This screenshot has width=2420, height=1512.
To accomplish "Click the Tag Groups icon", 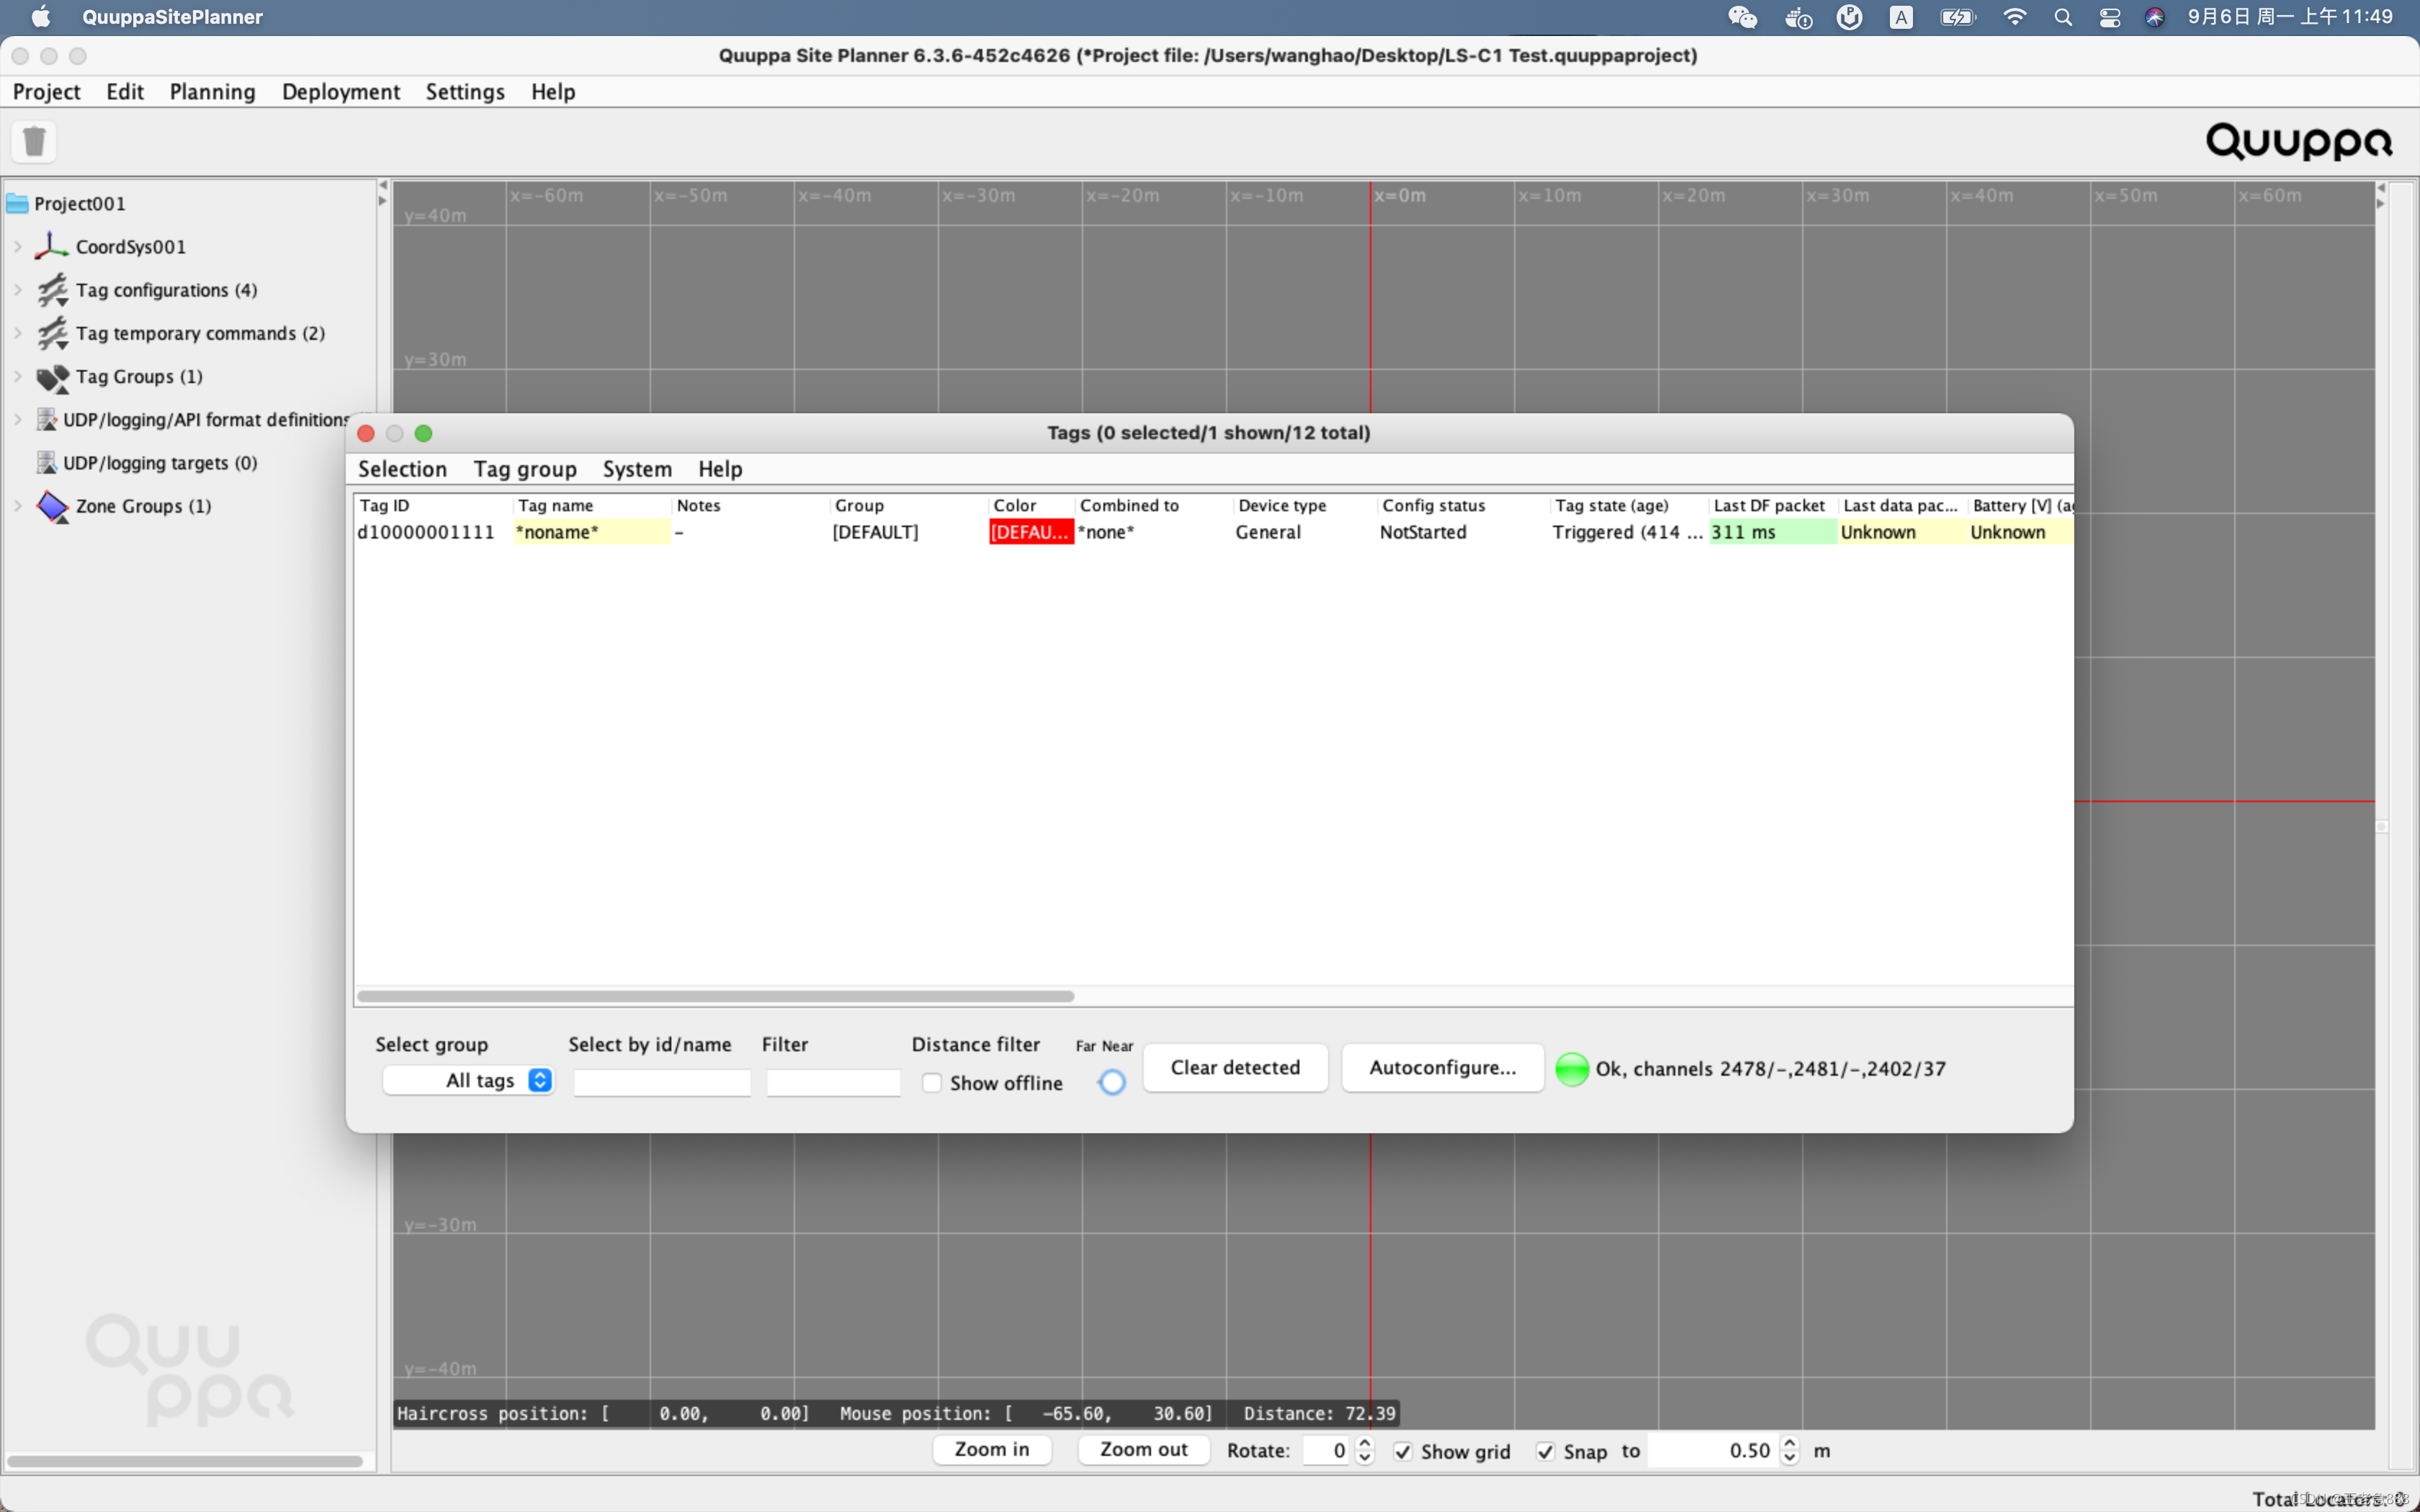I will [x=52, y=377].
